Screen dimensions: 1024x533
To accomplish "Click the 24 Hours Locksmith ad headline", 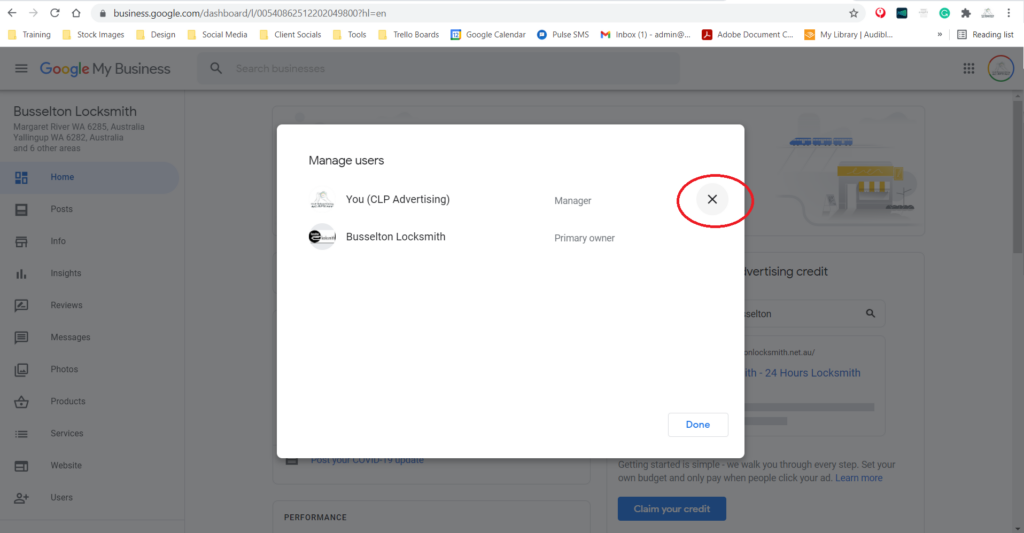I will coord(802,373).
